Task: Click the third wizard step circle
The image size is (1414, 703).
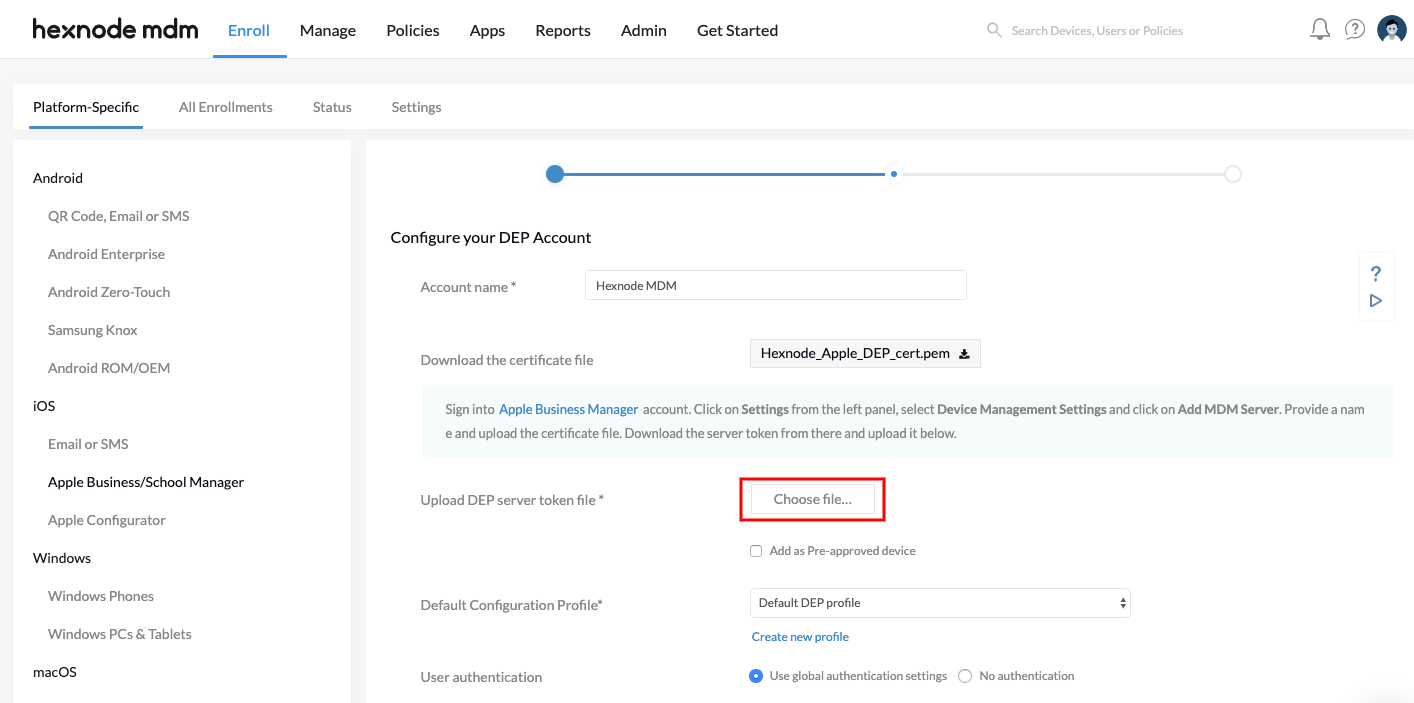Action: [x=1233, y=174]
